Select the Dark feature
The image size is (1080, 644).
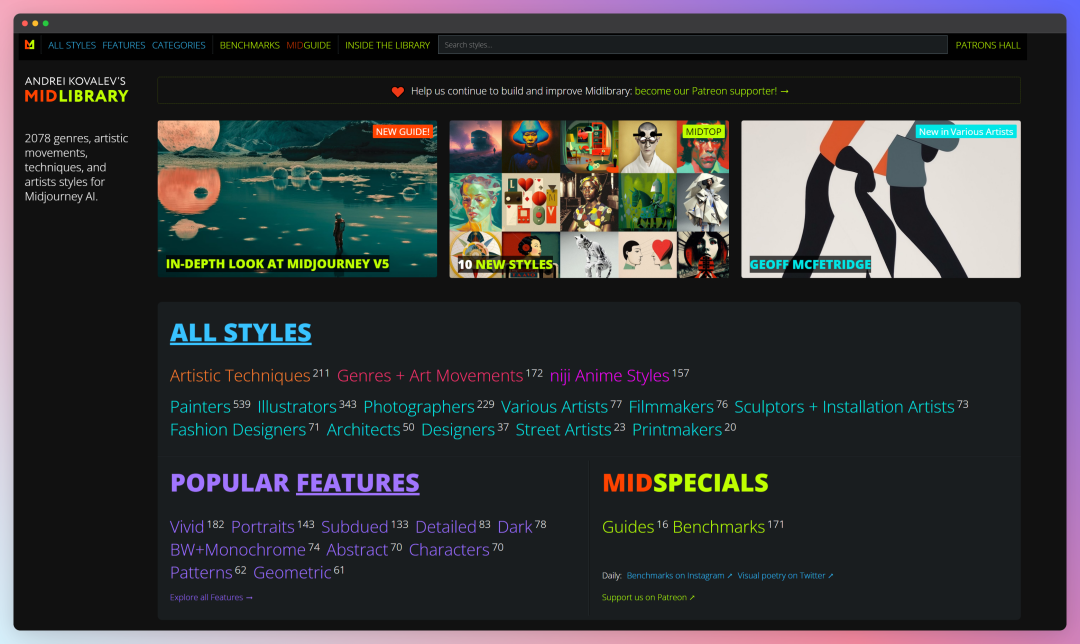[x=515, y=527]
